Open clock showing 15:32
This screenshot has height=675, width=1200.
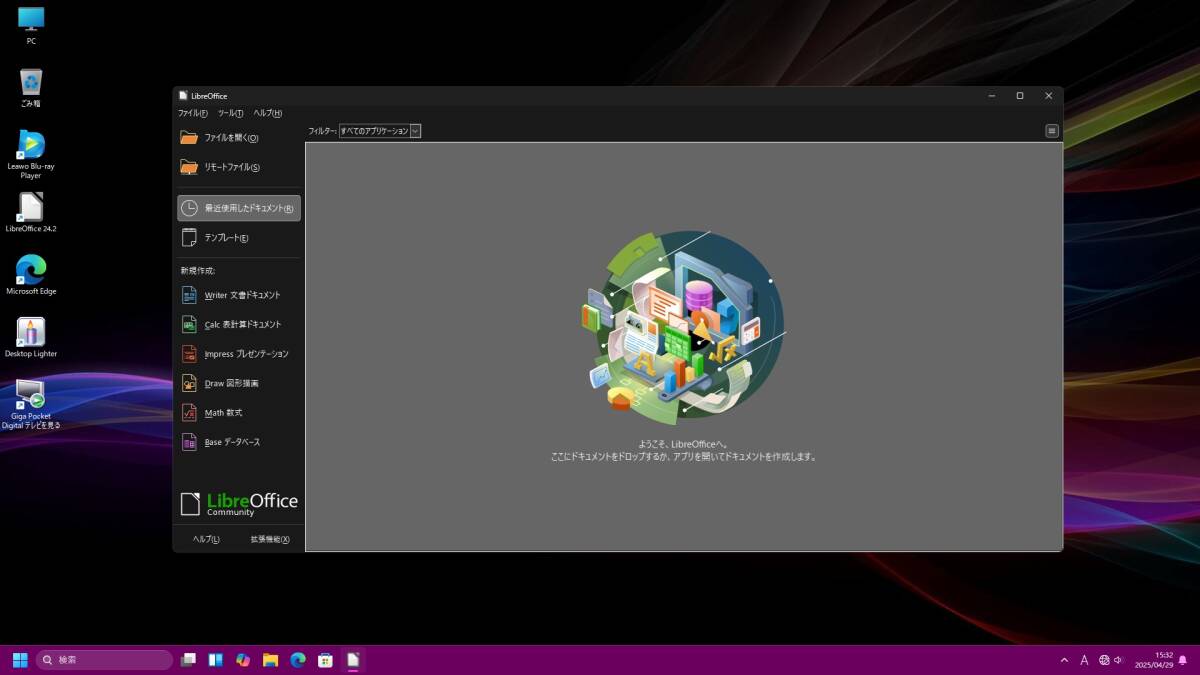pyautogui.click(x=1153, y=660)
